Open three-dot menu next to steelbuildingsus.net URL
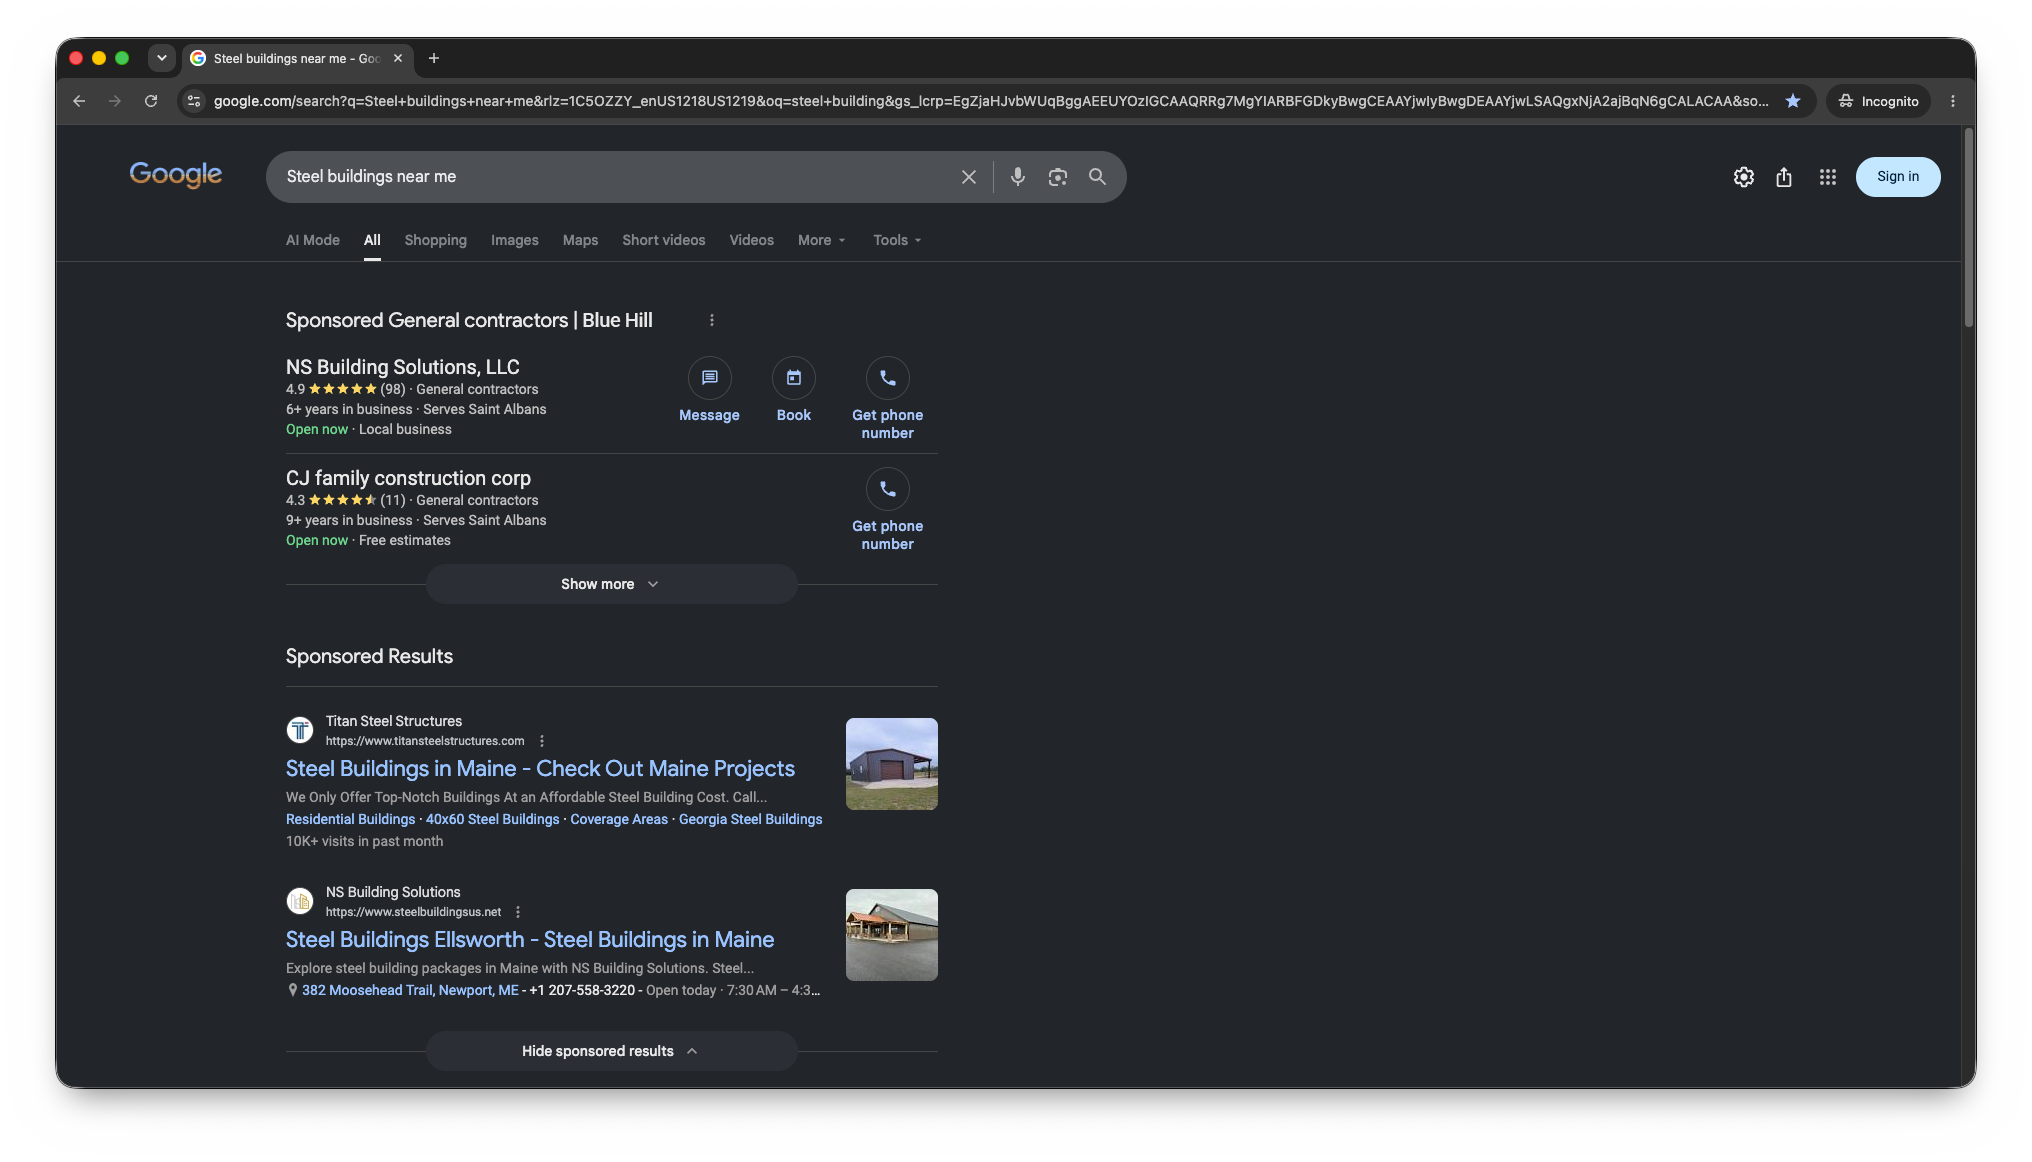 pos(517,912)
